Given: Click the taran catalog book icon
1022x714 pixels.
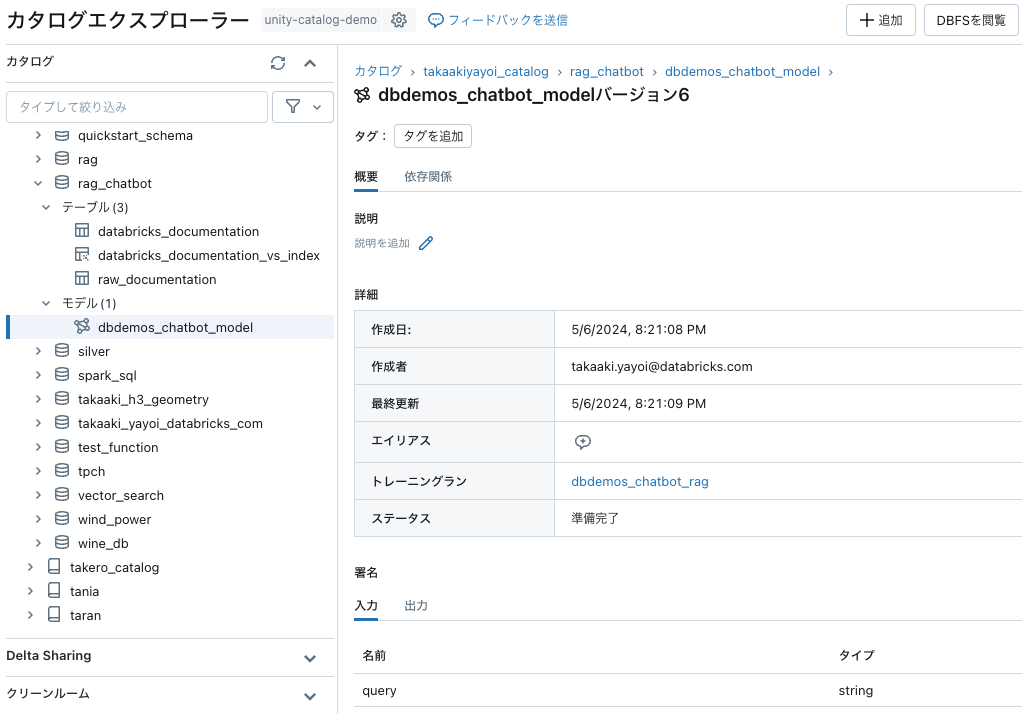Looking at the screenshot, I should click(x=55, y=615).
